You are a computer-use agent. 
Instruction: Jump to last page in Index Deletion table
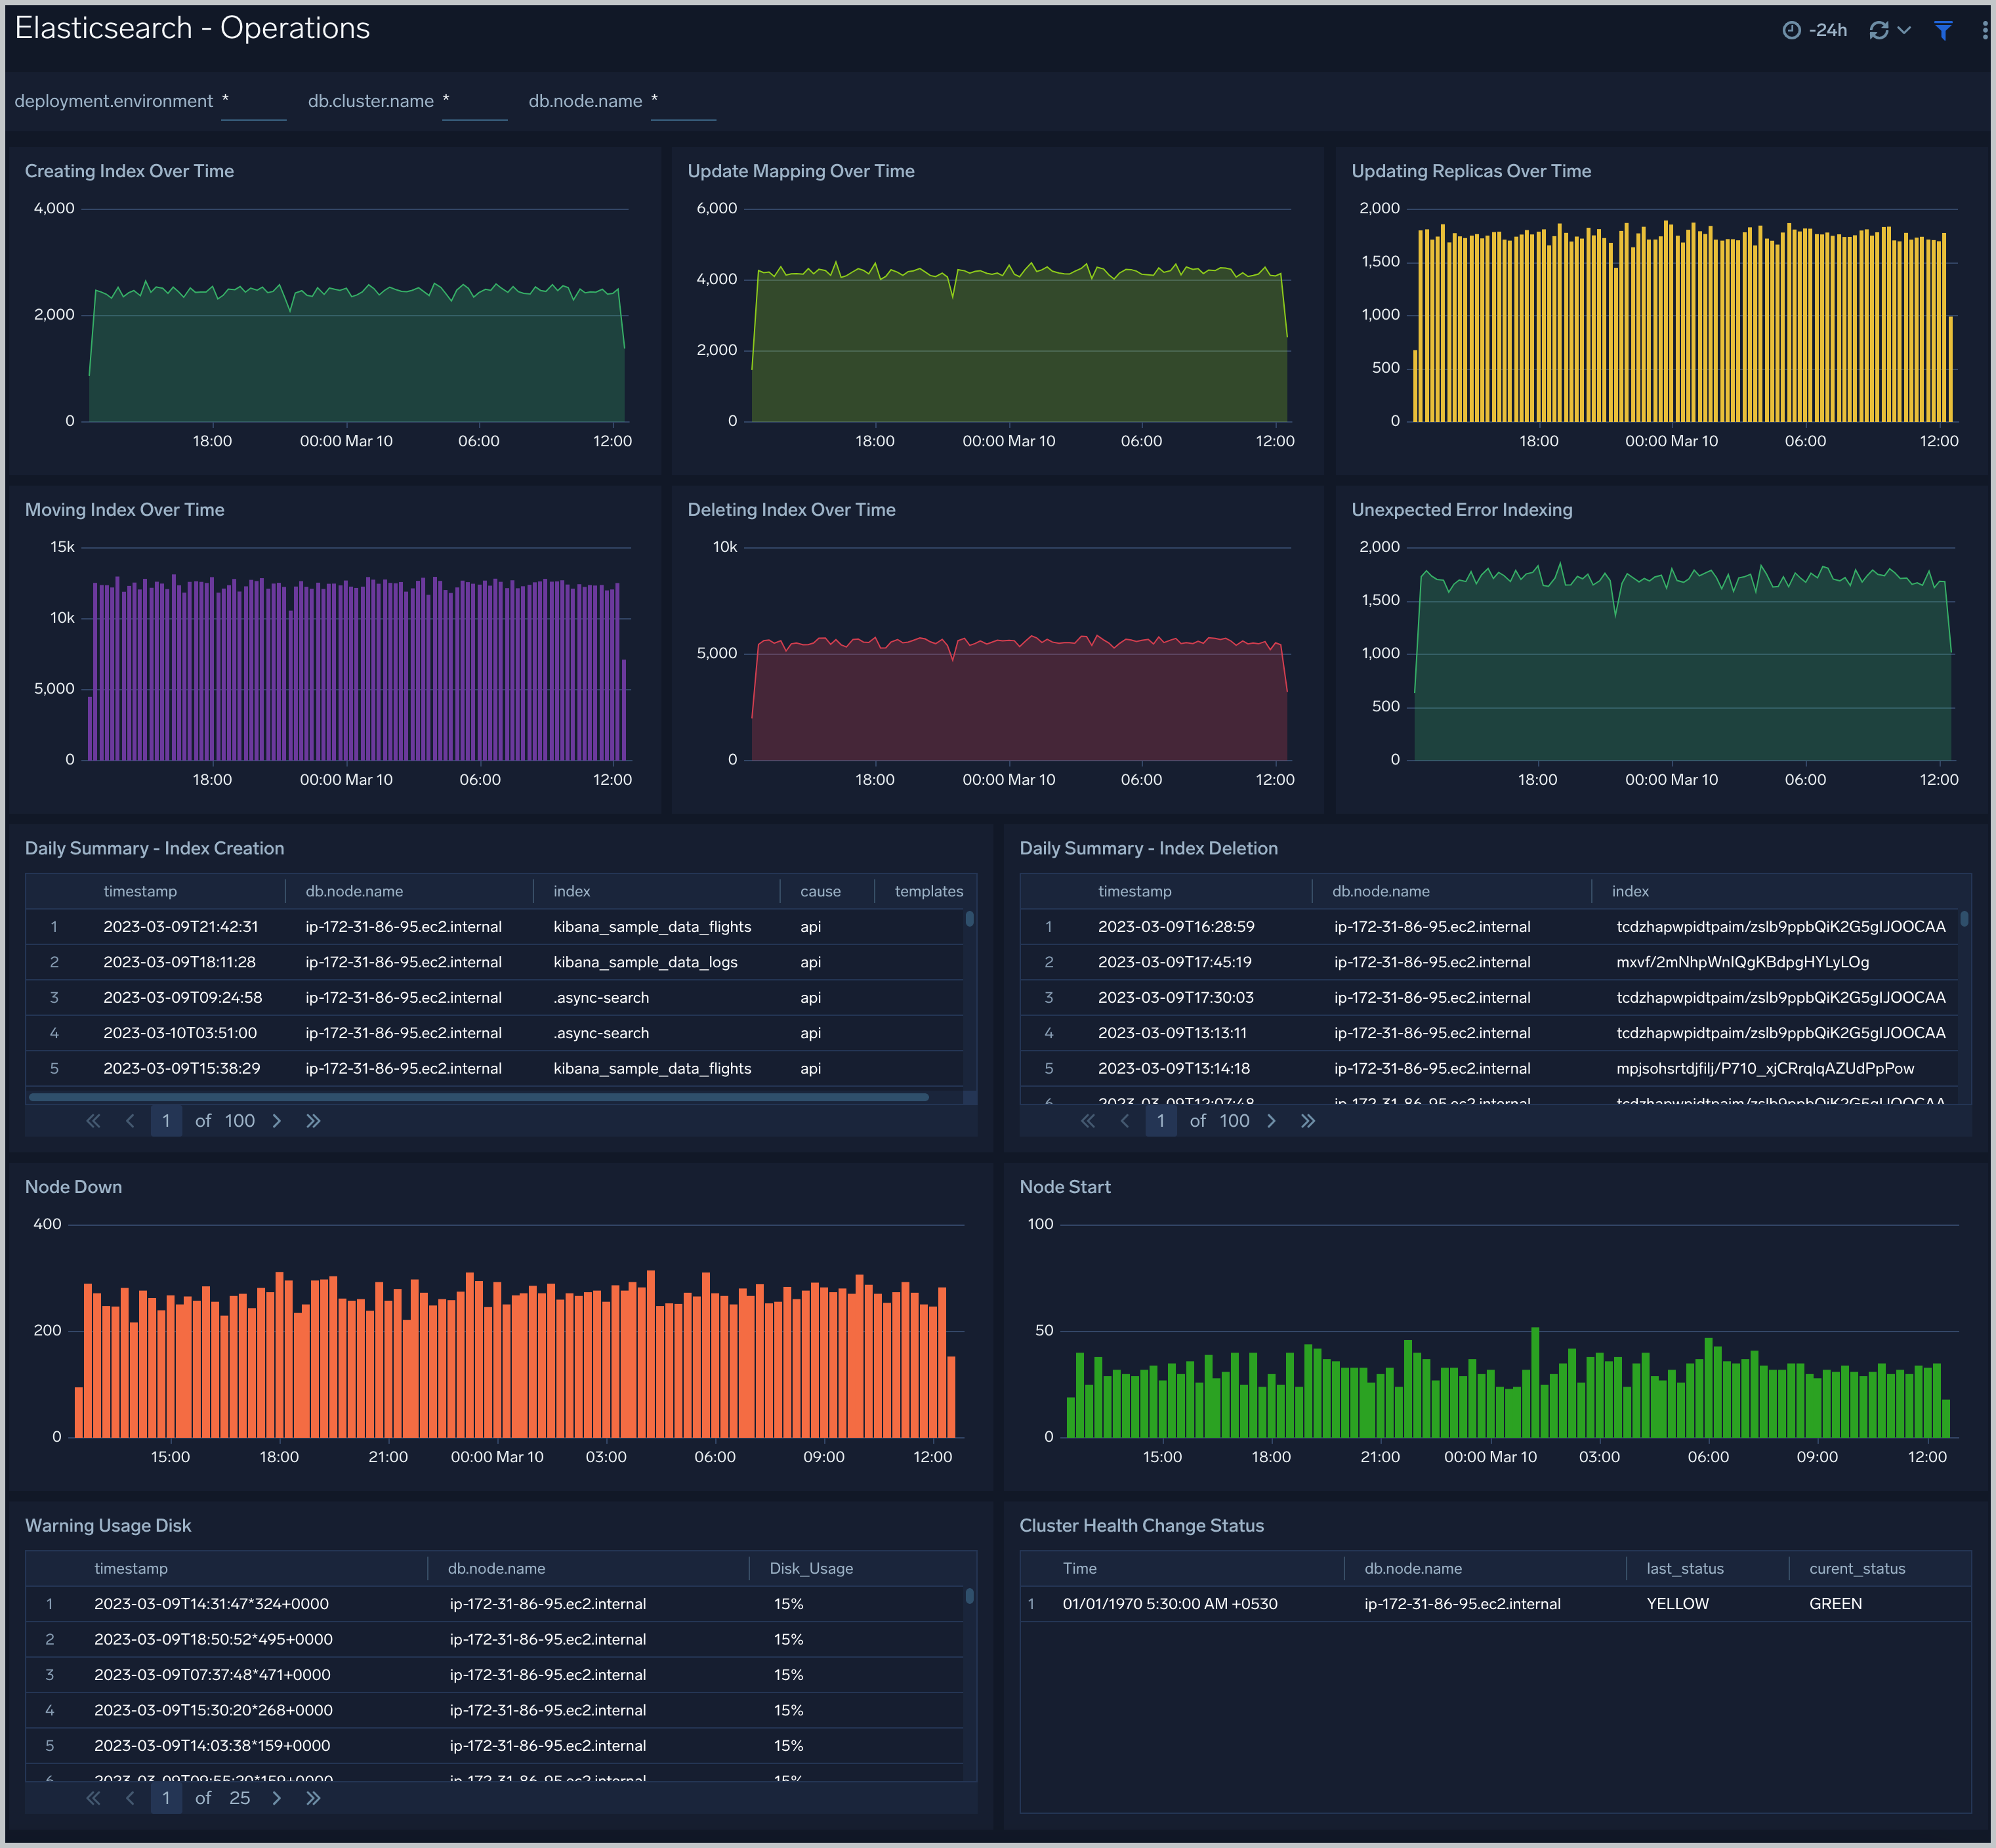point(1308,1121)
